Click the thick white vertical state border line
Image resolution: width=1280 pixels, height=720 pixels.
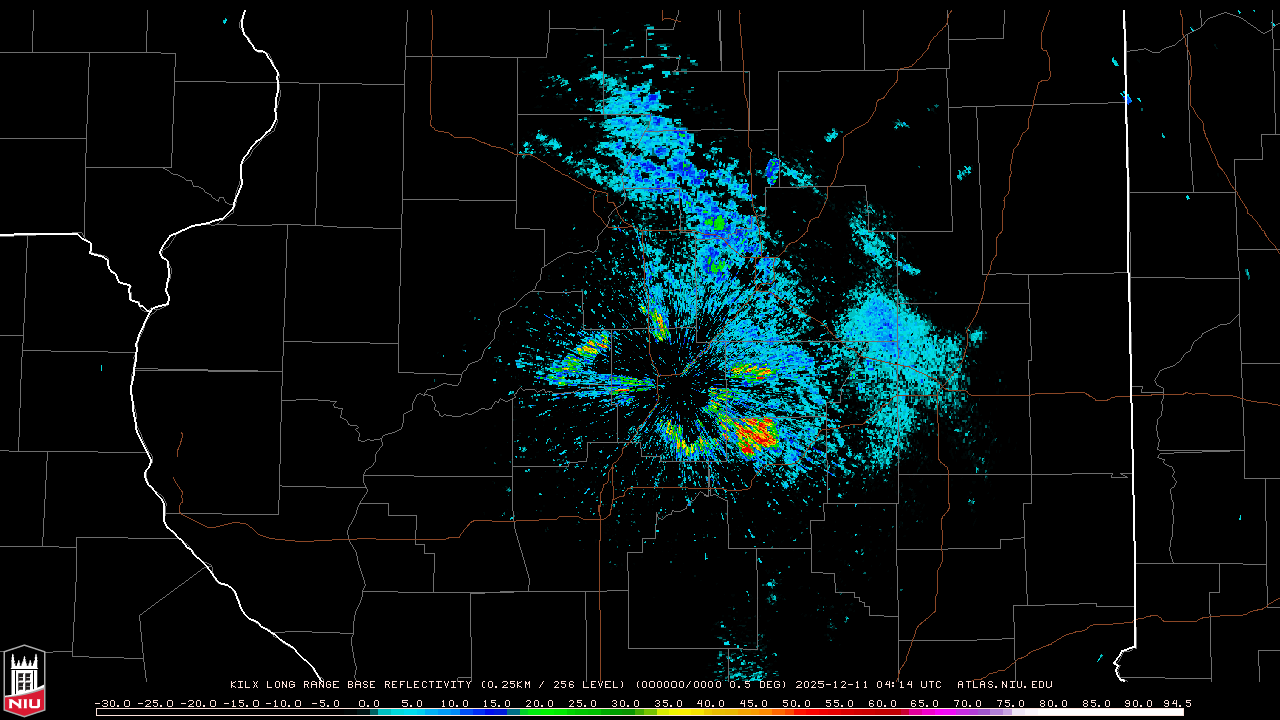pos(1128,300)
